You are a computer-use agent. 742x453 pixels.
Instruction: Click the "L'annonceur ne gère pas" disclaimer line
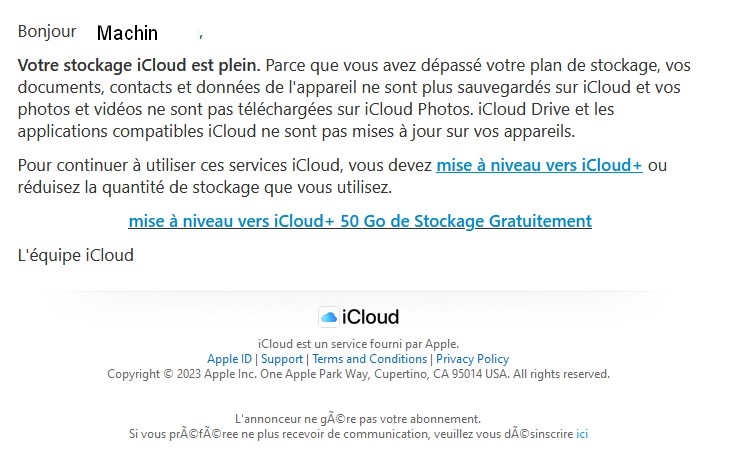pos(357,419)
